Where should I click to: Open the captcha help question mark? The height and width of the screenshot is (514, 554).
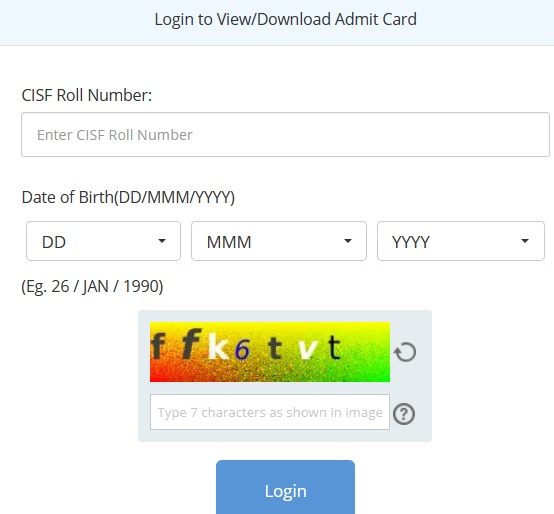(404, 413)
